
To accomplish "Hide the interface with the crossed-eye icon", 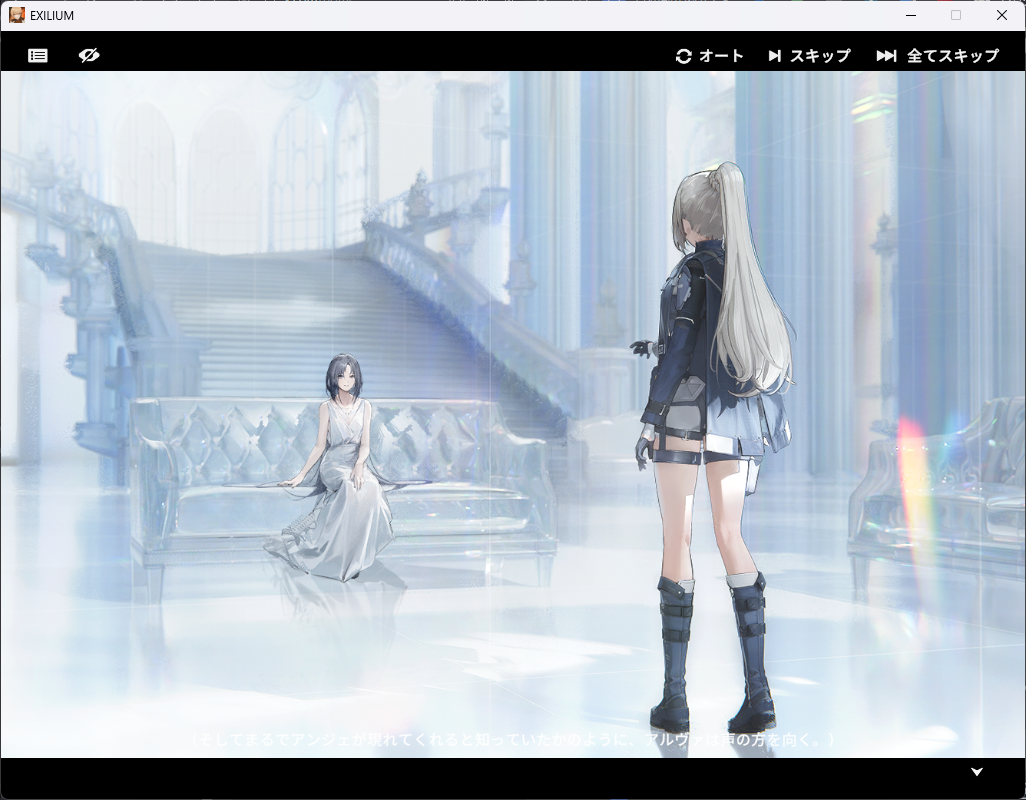I will click(89, 56).
